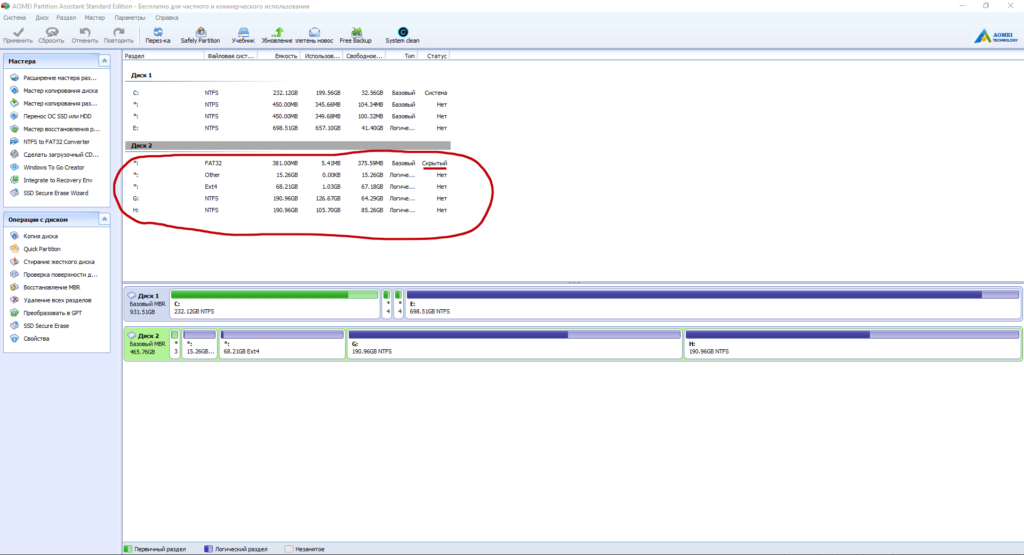Open the Free Backup tool
Viewport: 1024px width, 555px height.
click(x=354, y=34)
